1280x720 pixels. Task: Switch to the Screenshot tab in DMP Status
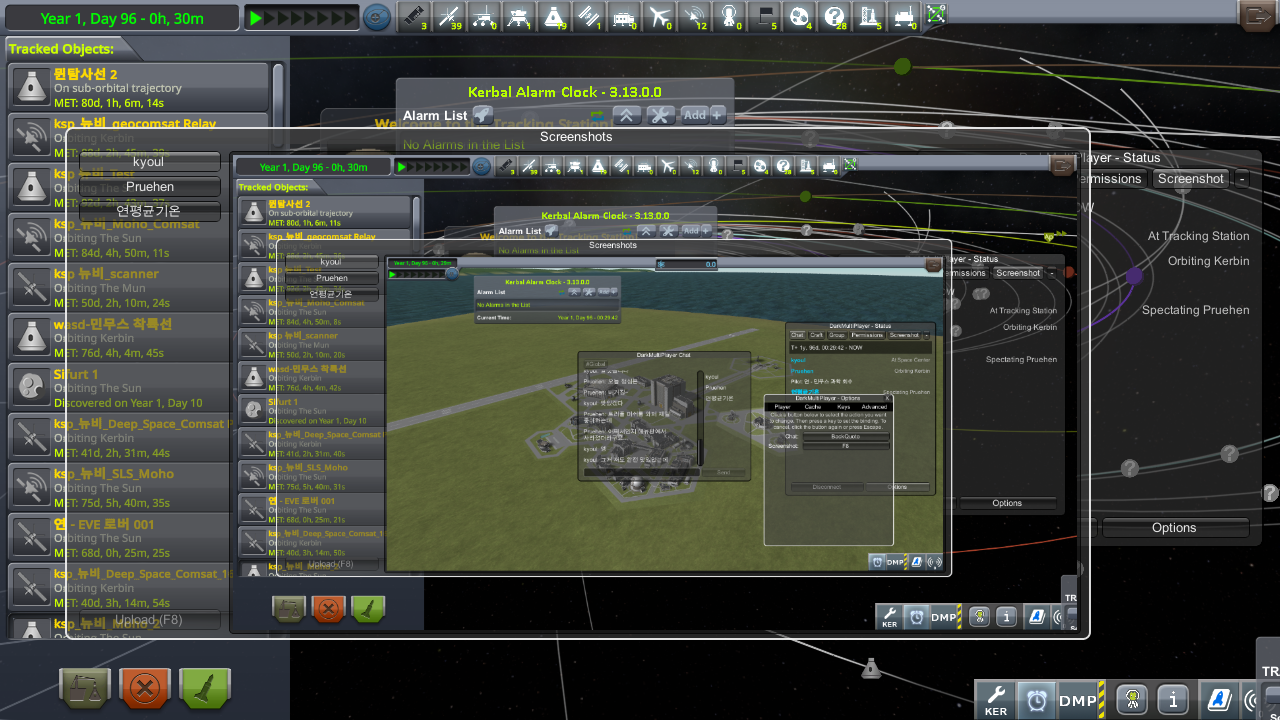click(1190, 179)
